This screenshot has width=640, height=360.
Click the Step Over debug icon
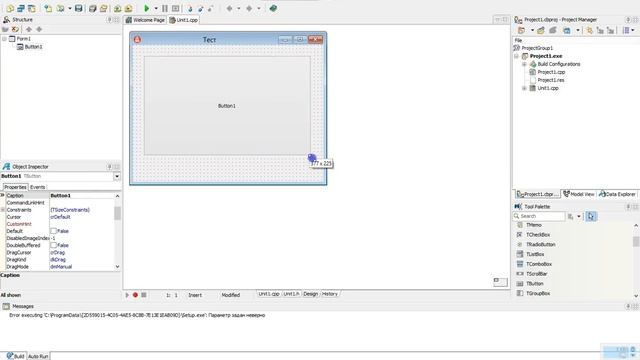(200, 8)
